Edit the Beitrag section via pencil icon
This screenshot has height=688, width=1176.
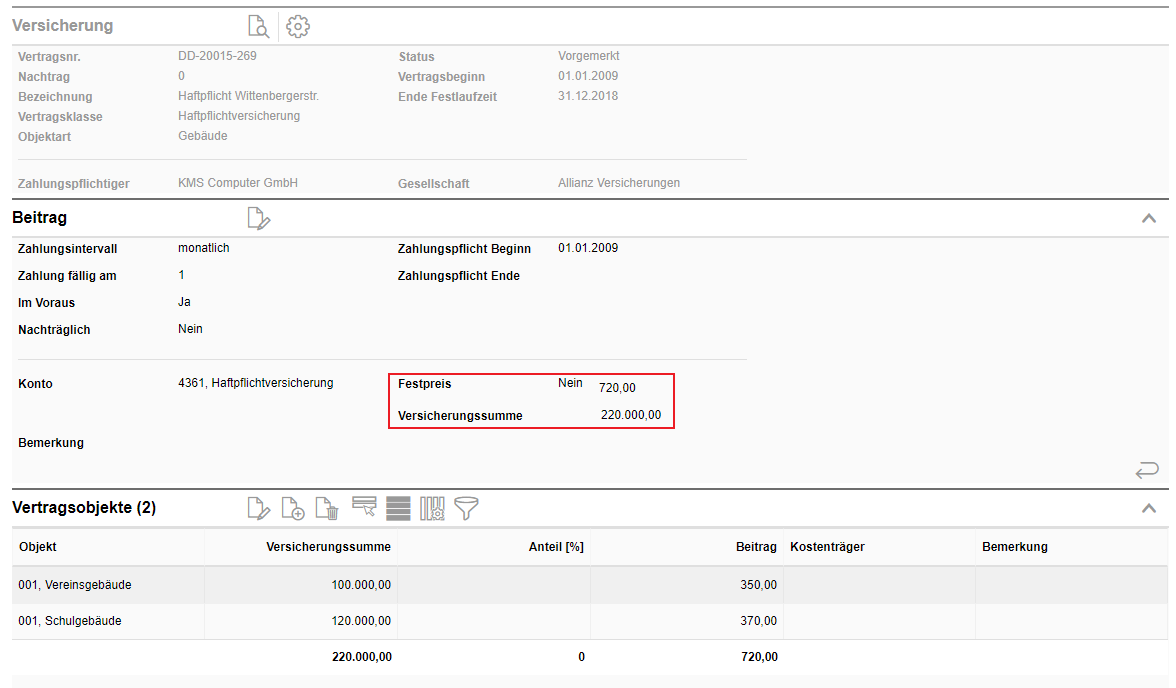click(x=259, y=218)
